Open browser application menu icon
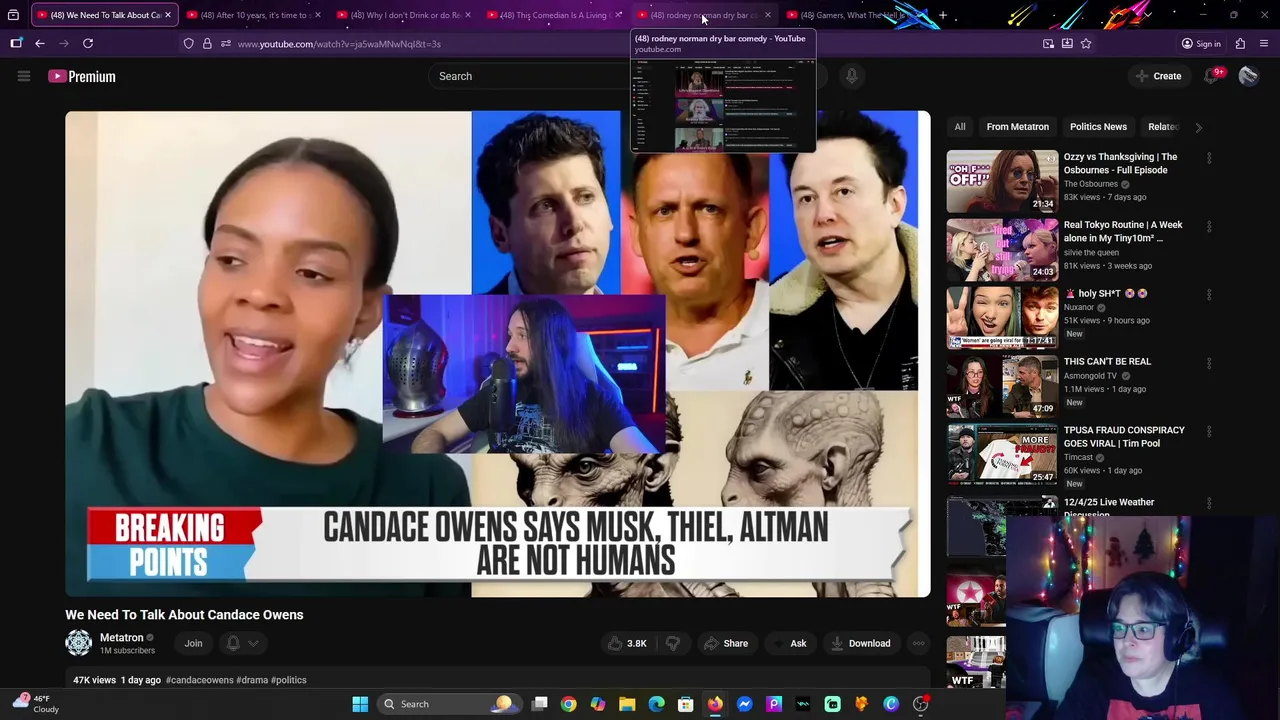 coord(1264,44)
